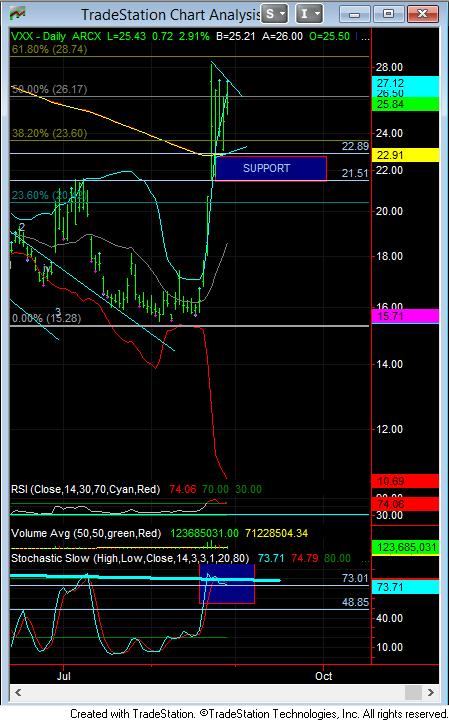Close the Chart Analysis window
The height and width of the screenshot is (720, 449).
tap(423, 14)
